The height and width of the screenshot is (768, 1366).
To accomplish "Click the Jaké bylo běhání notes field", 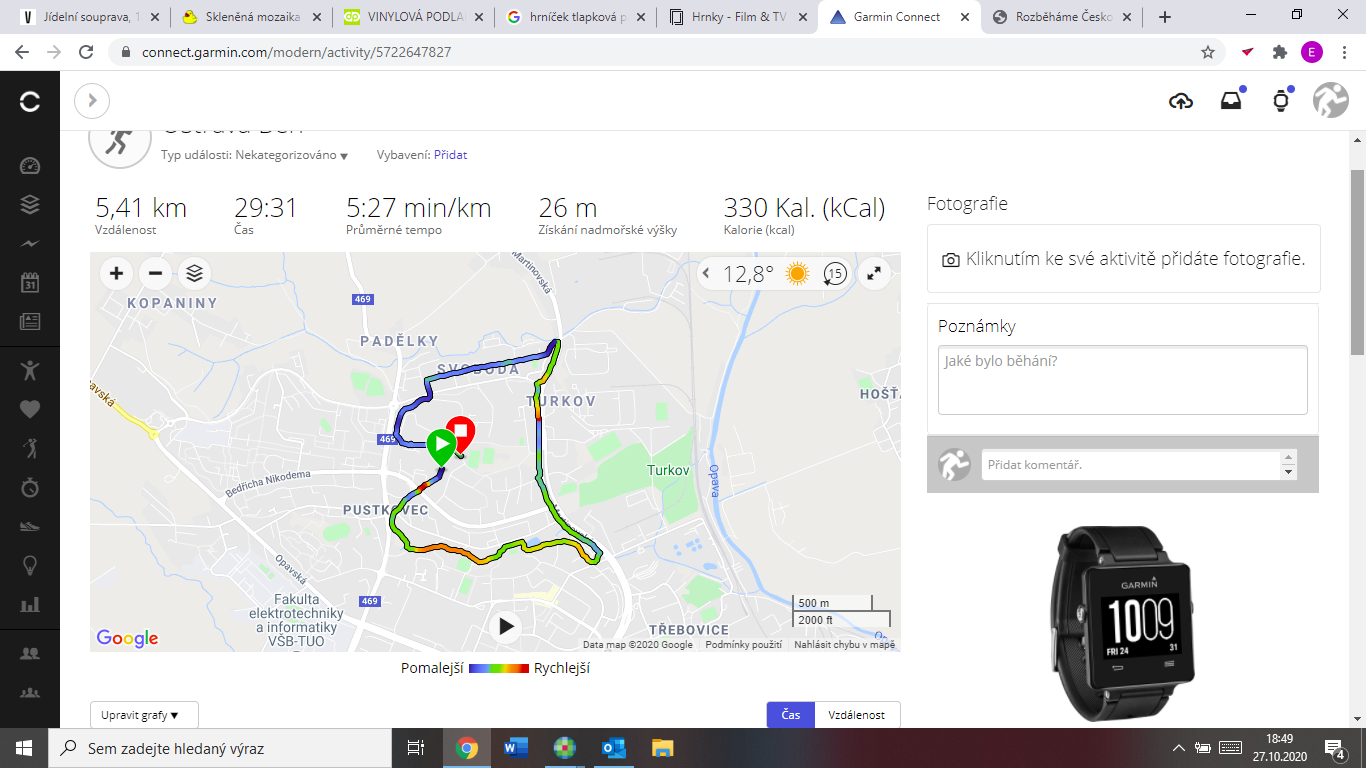I will pos(1122,380).
